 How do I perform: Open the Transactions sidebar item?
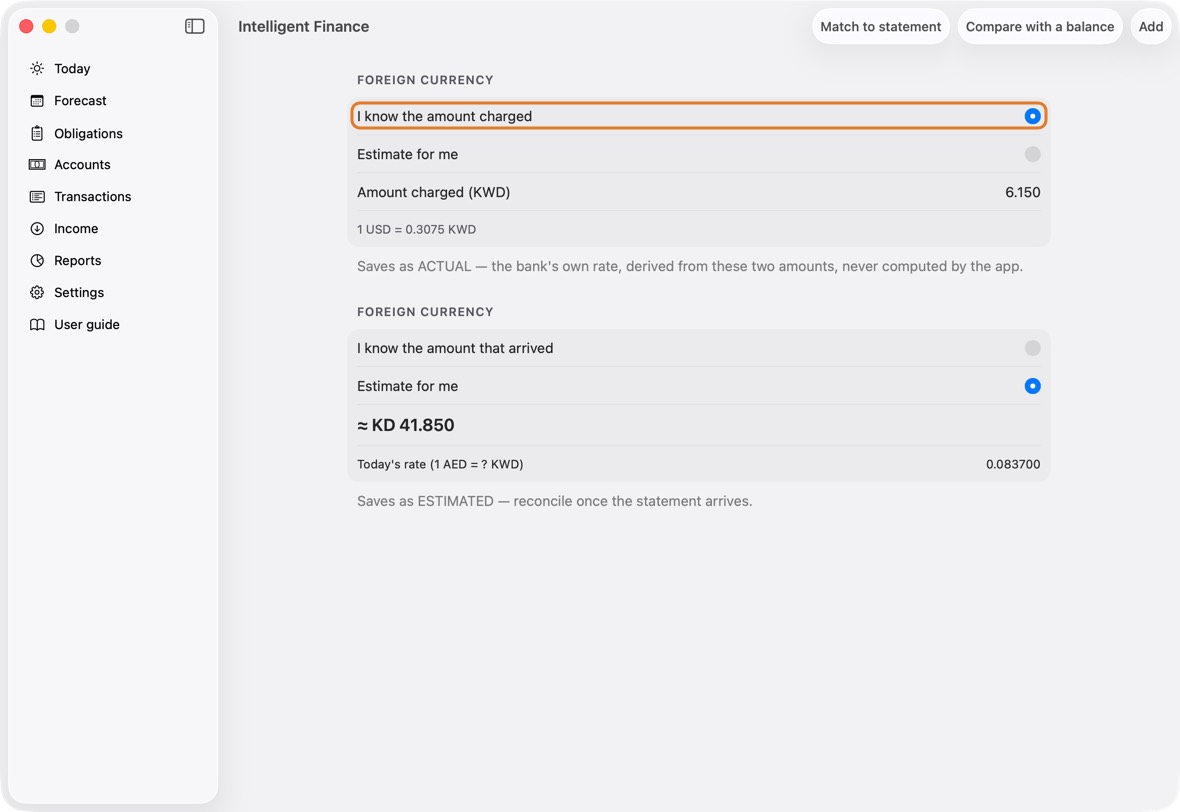pyautogui.click(x=93, y=196)
